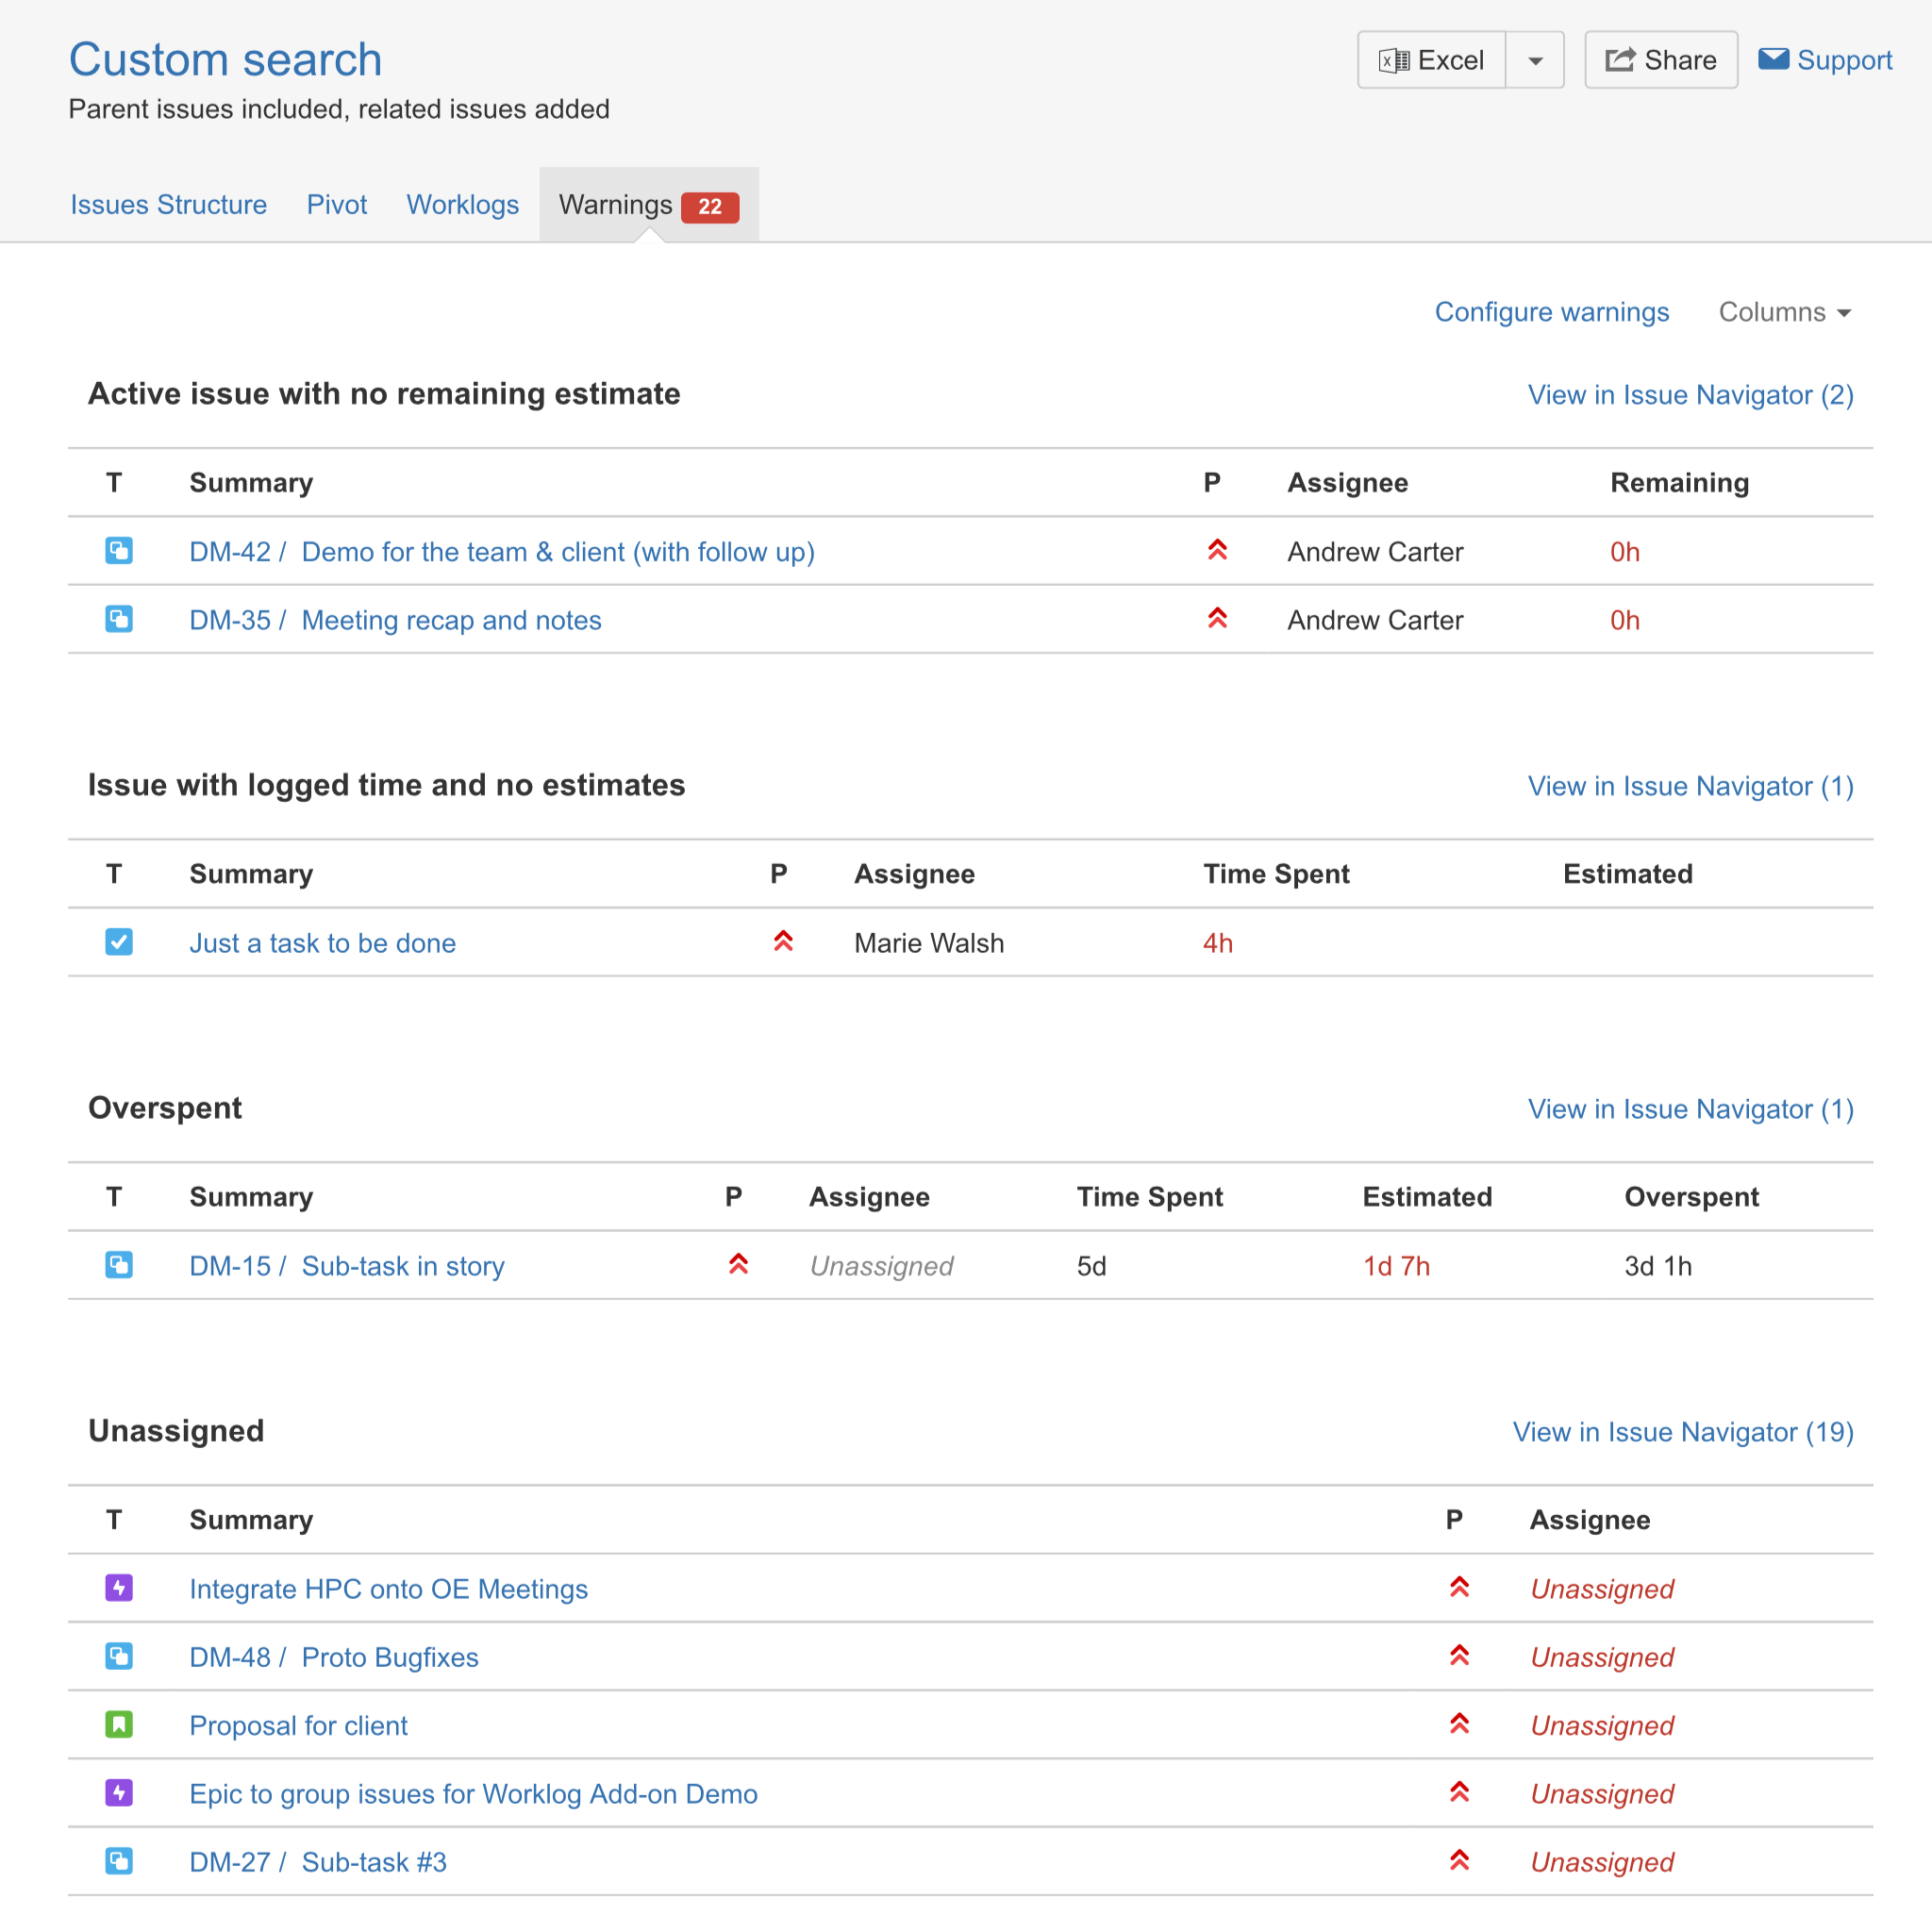The height and width of the screenshot is (1932, 1932).
Task: Click the epic icon for Epic to group issues
Action: [119, 1793]
